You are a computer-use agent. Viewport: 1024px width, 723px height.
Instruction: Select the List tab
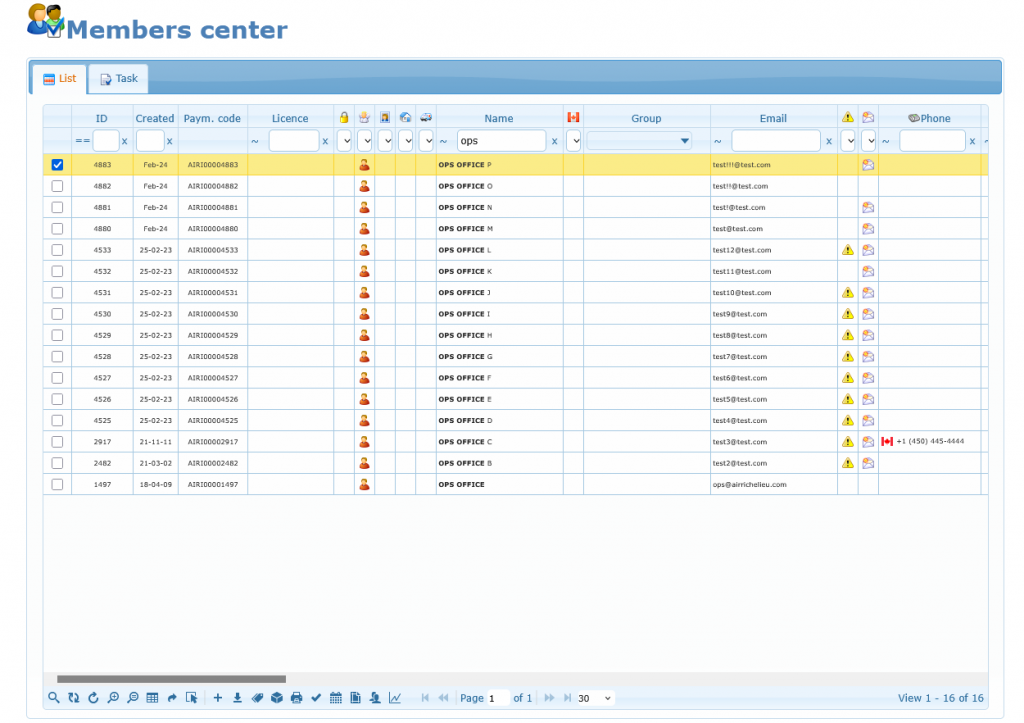click(x=59, y=79)
